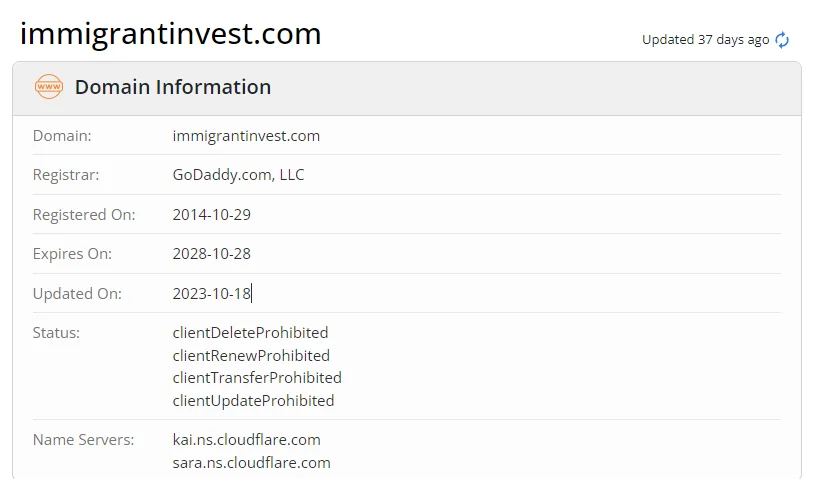Click the orange www globe icon
Screen dimensions: 813x479
[49, 87]
